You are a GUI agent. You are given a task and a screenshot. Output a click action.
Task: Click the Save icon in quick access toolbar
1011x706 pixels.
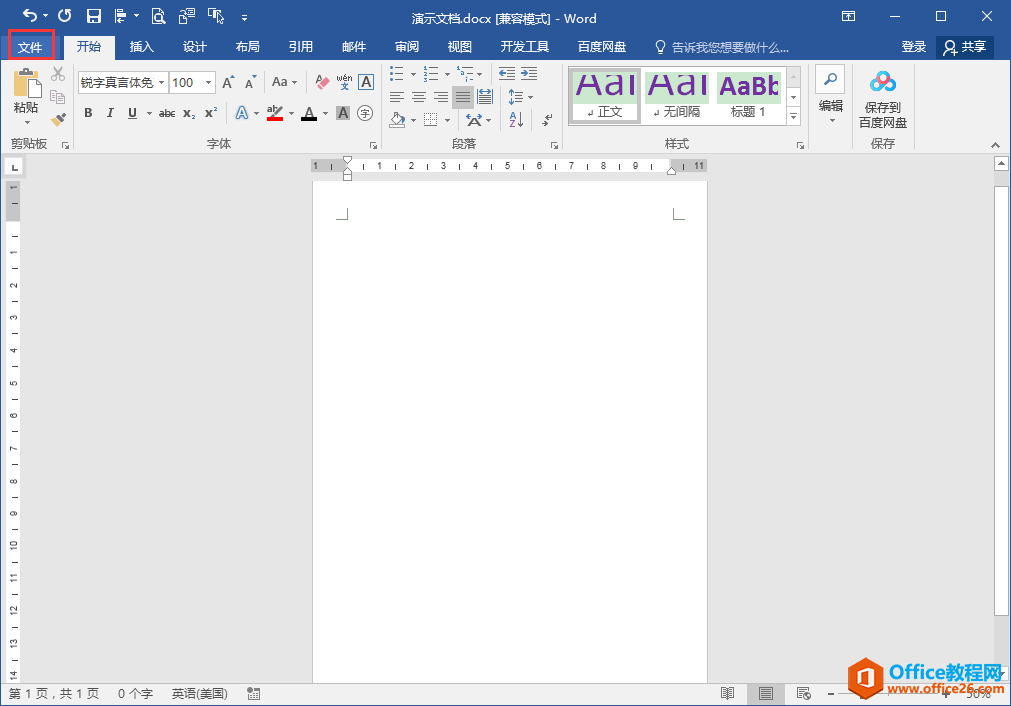tap(94, 16)
